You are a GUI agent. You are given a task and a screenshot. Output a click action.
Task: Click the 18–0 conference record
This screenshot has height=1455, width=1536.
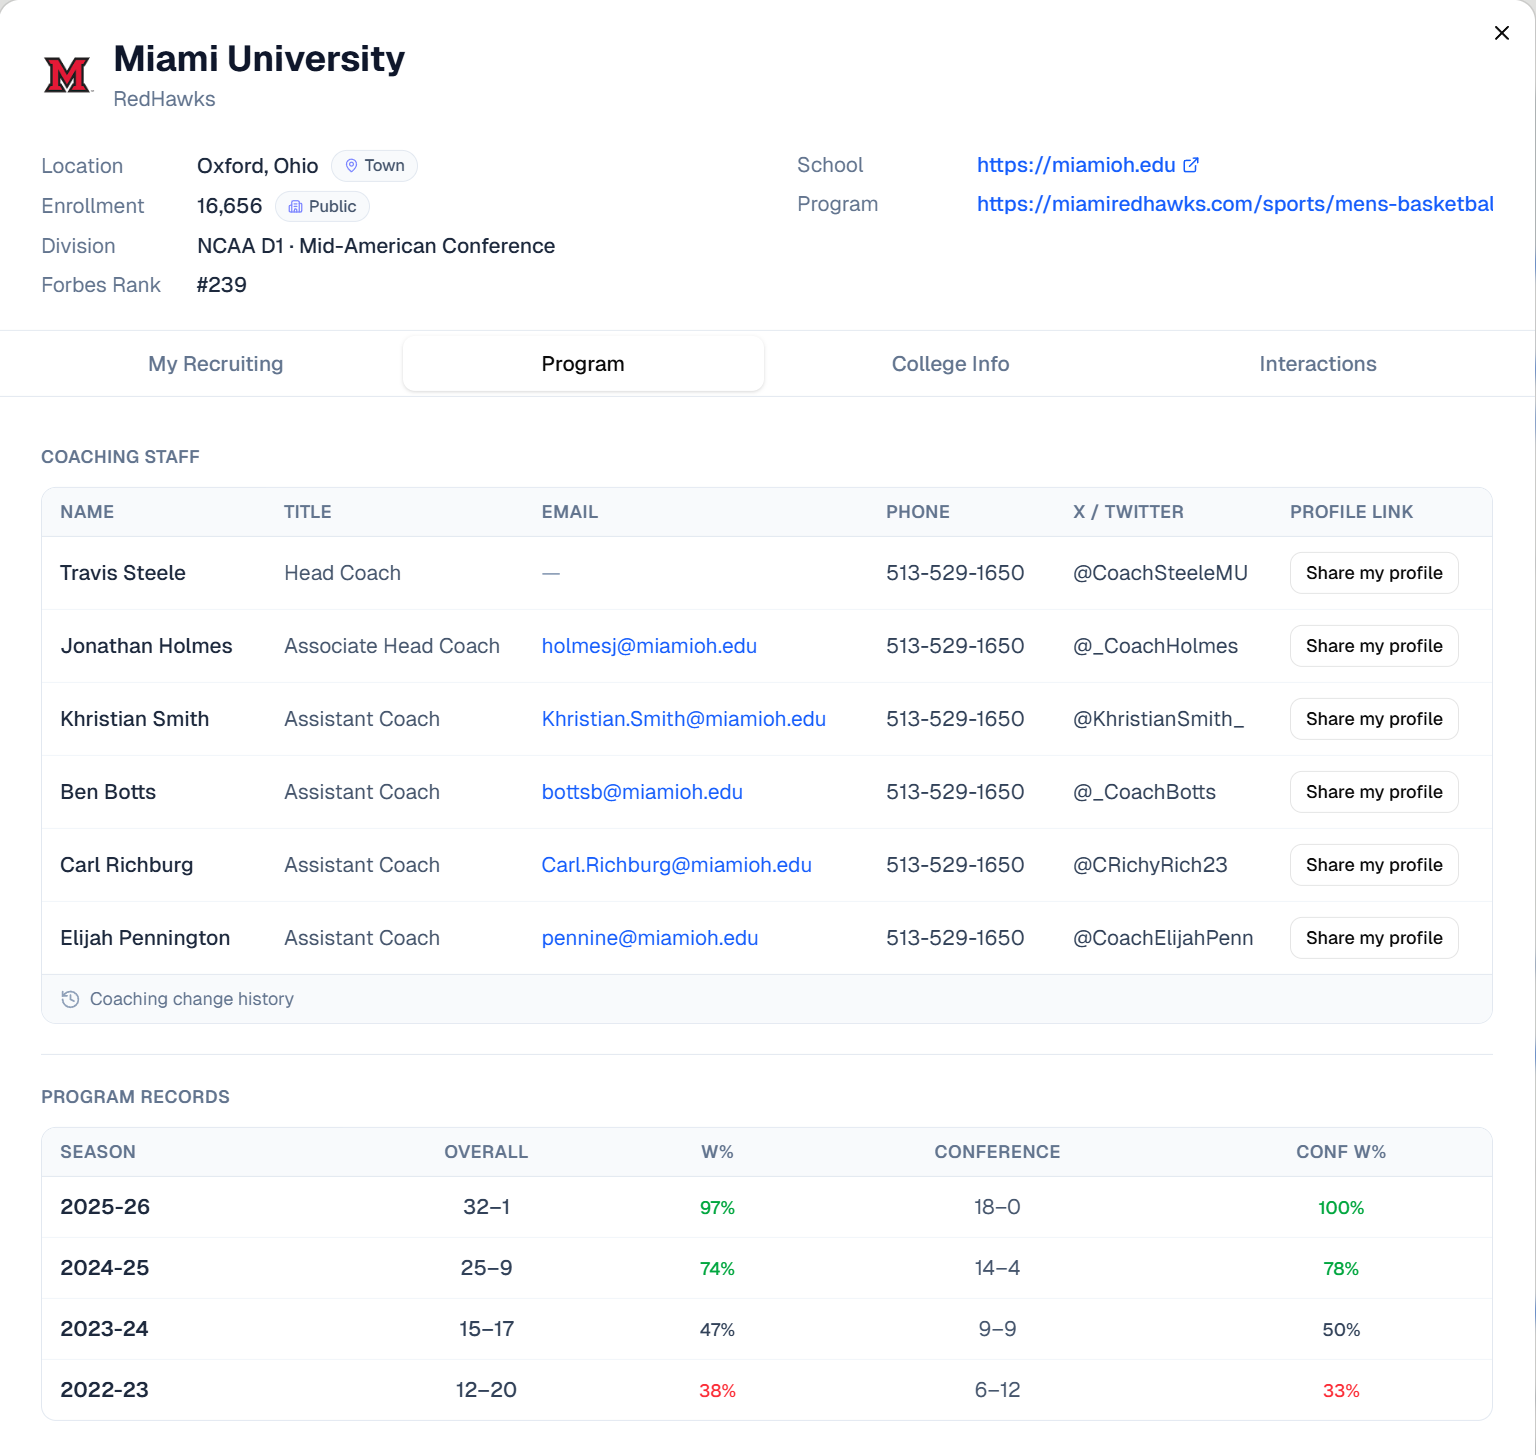point(997,1207)
